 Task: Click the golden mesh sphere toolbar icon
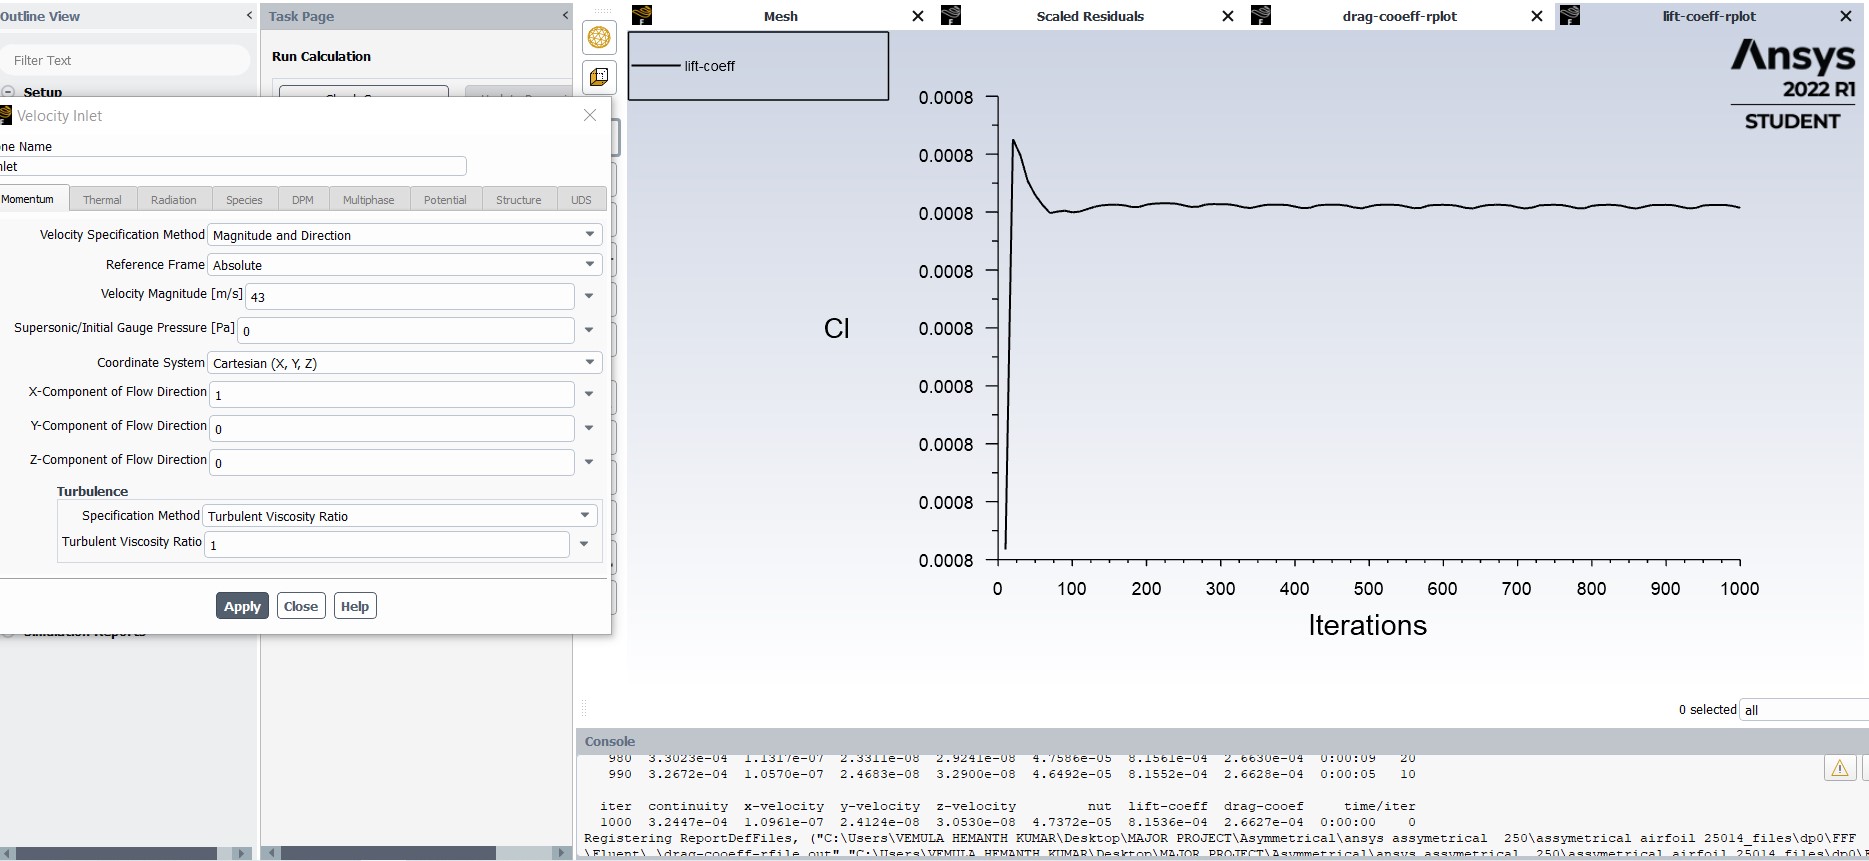(599, 38)
